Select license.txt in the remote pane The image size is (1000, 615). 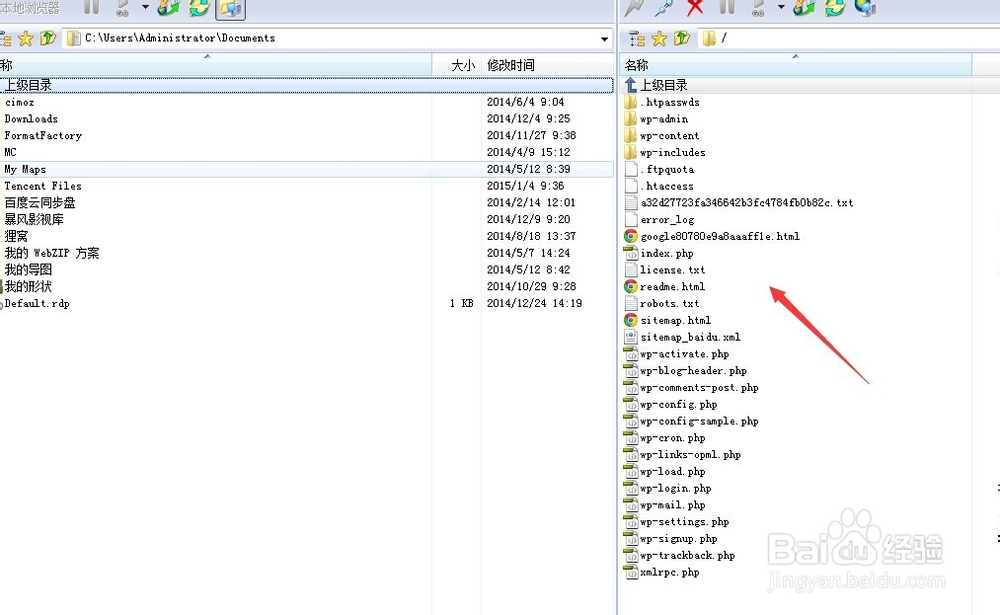click(665, 270)
